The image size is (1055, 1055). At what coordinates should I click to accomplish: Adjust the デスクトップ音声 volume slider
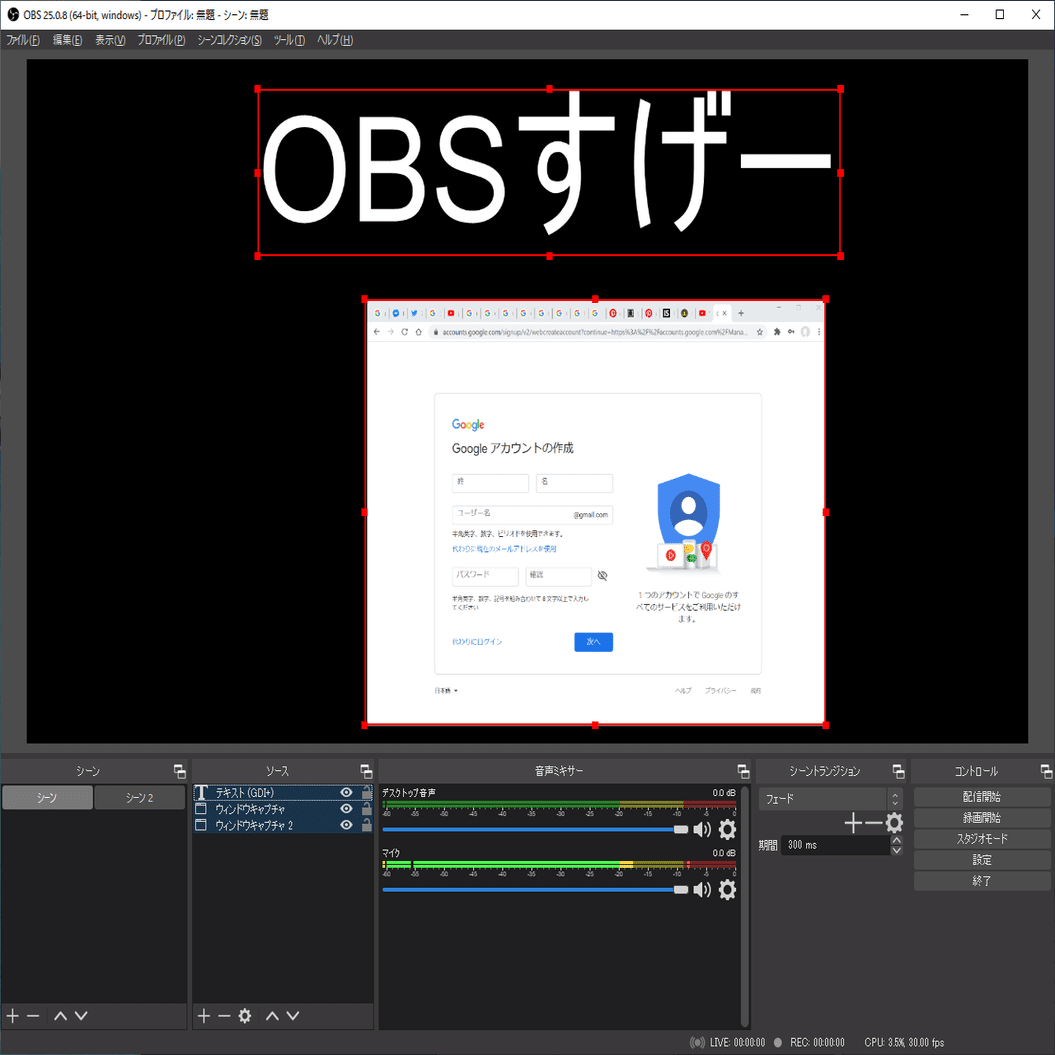535,830
